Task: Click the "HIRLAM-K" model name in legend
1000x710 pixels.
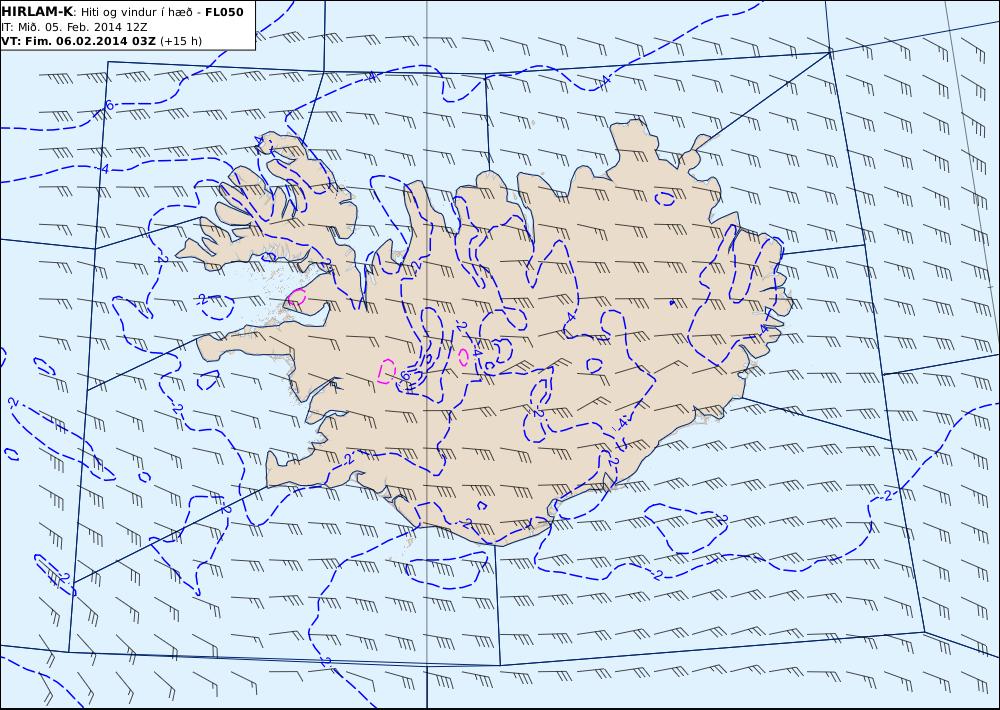Action: [38, 12]
